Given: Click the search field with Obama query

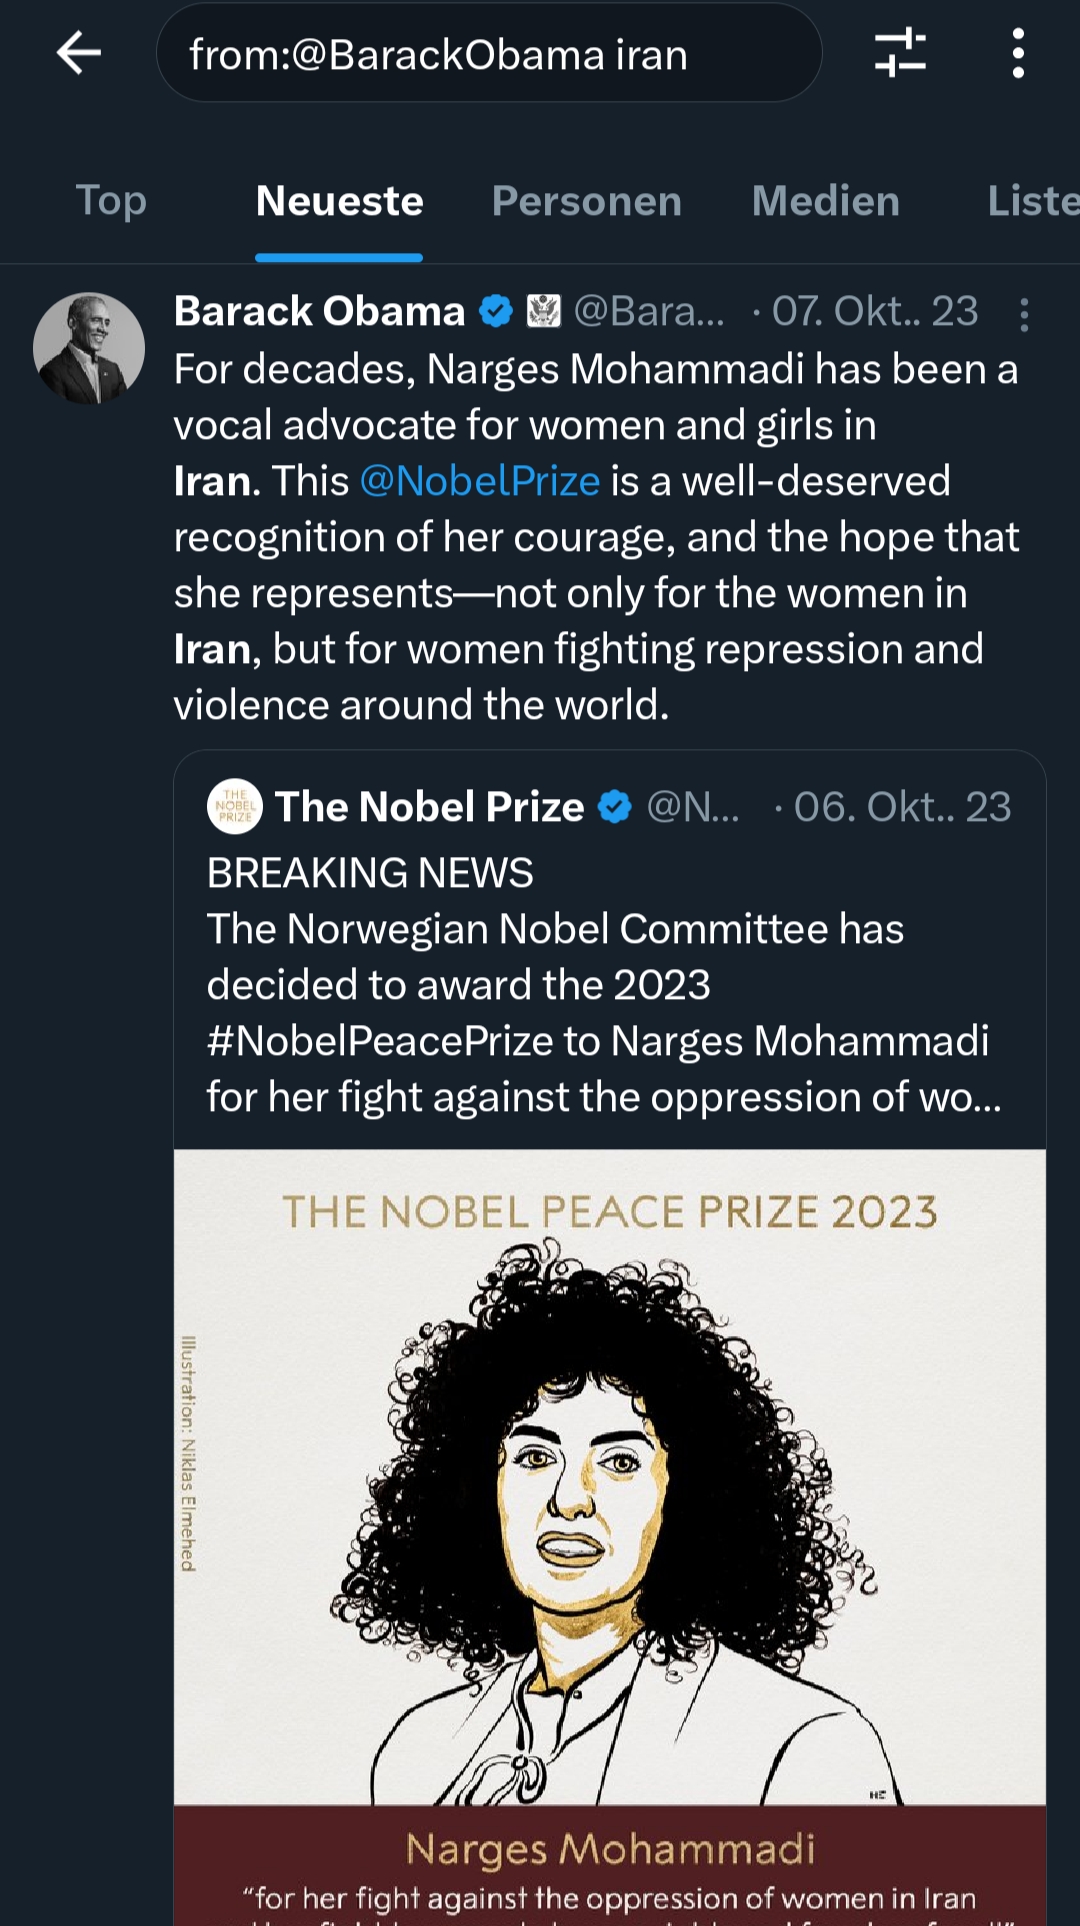Looking at the screenshot, I should click(x=489, y=54).
